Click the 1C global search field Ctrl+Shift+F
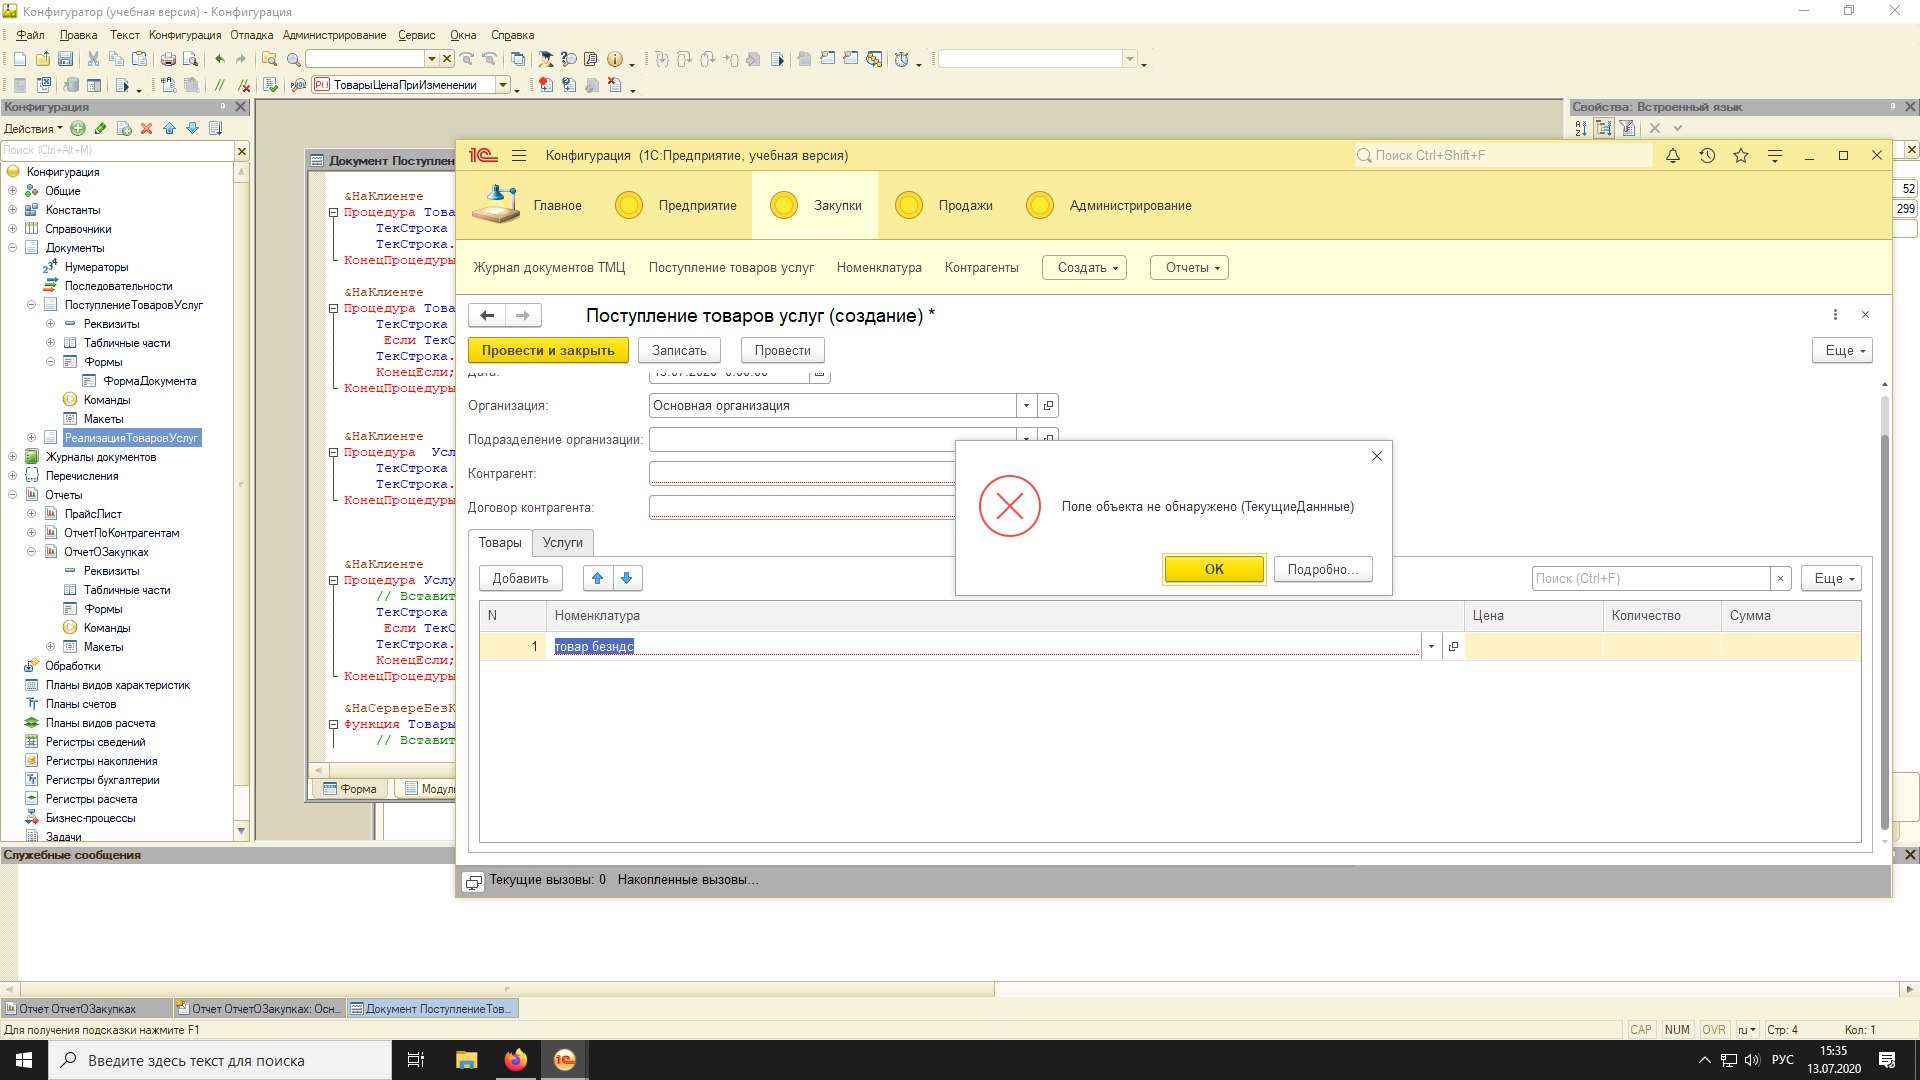 pyautogui.click(x=1503, y=155)
